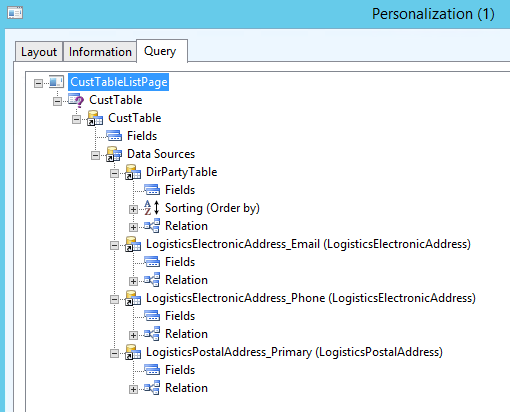Select the LogisticsElectronicAddress_Phone tree item
This screenshot has height=412, width=510.
311,298
